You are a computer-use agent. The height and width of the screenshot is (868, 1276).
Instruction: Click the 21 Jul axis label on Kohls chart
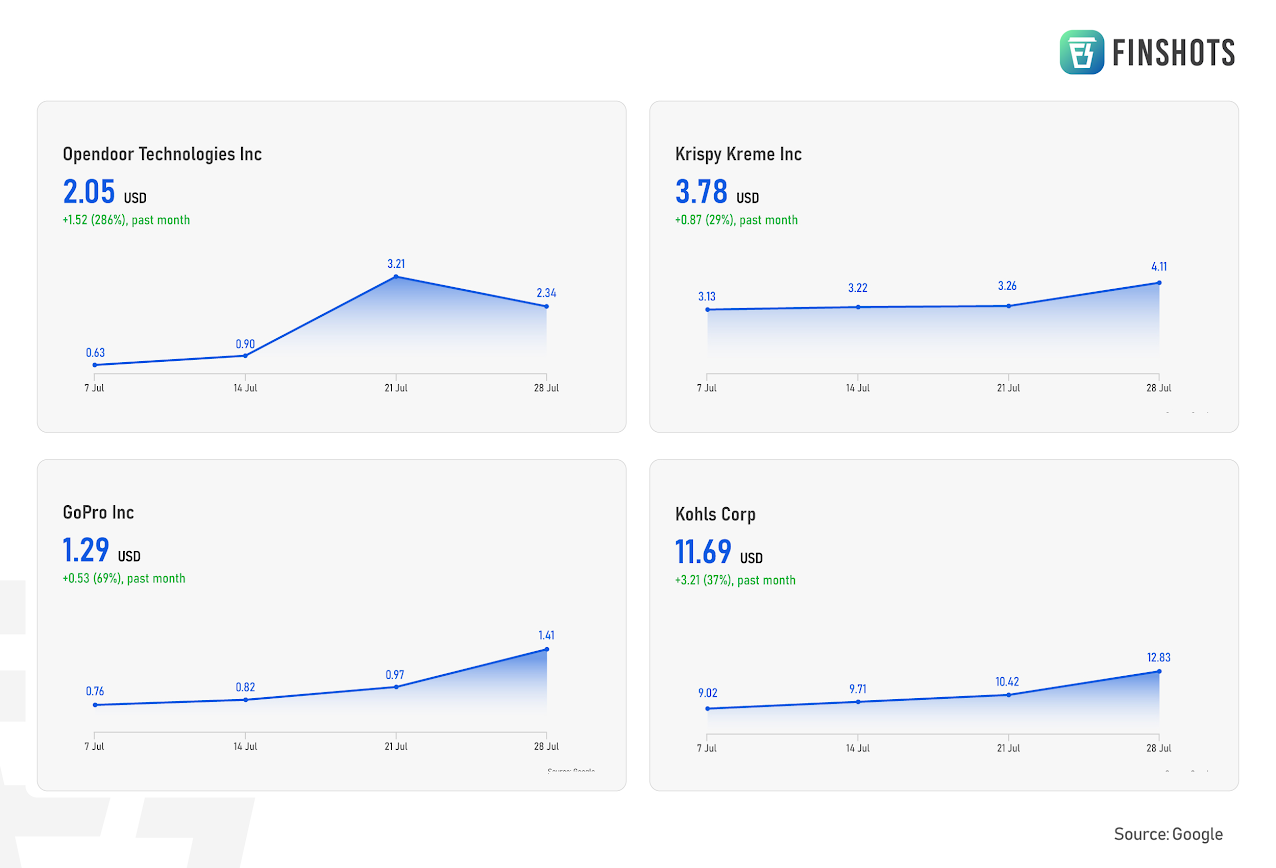click(x=1008, y=748)
